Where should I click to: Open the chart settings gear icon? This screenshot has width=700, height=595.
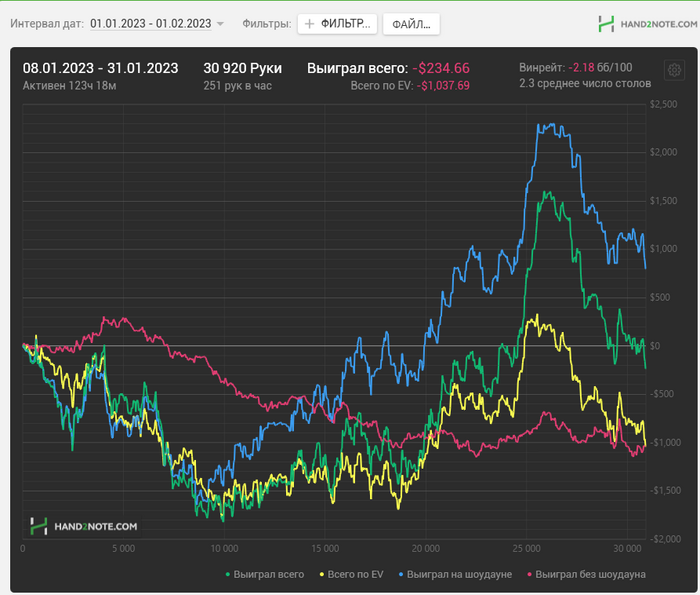(x=674, y=70)
